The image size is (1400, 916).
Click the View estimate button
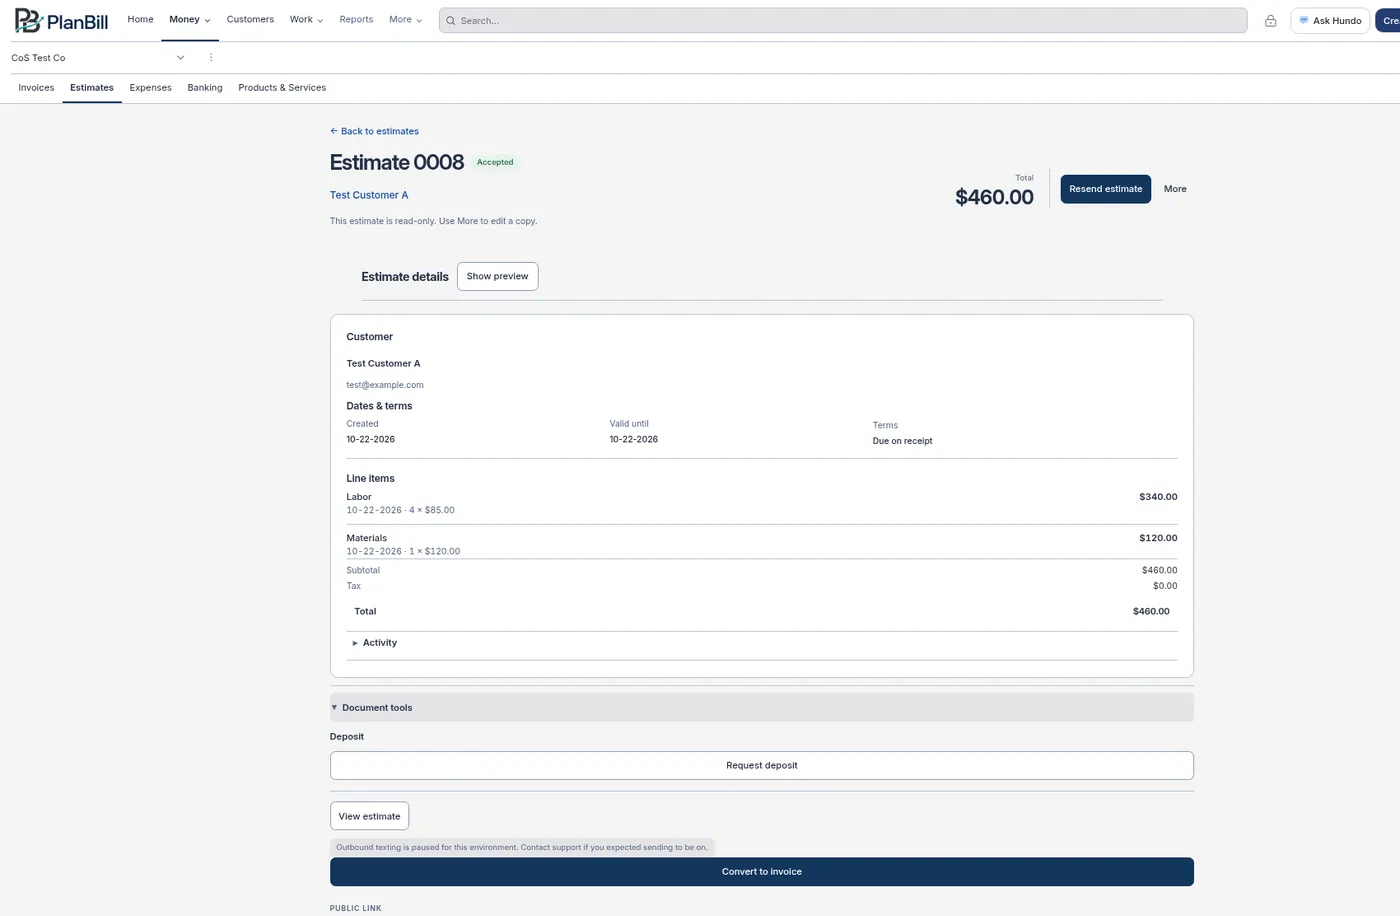[x=369, y=816]
